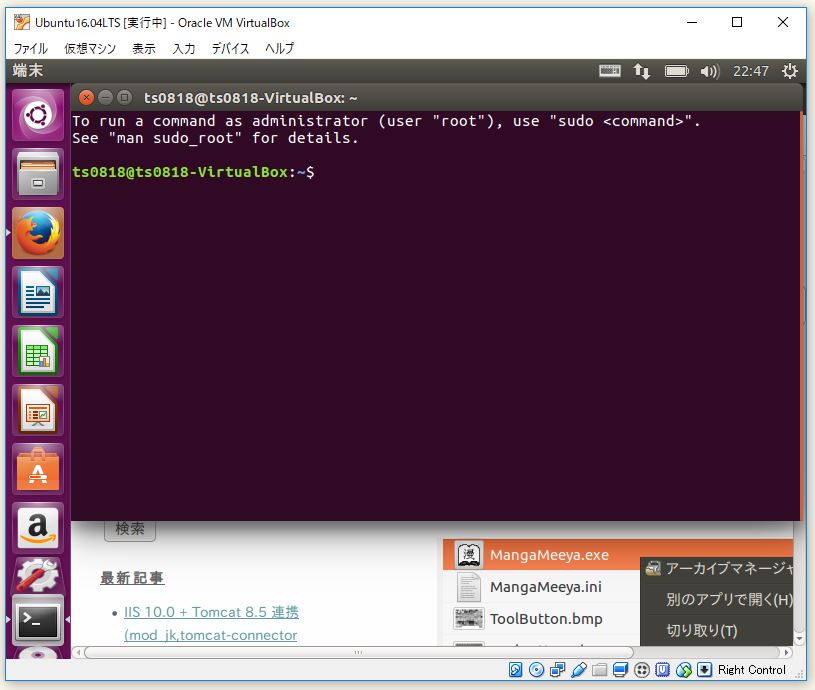The image size is (815, 690).
Task: Click the Right Control host key label
Action: 752,670
